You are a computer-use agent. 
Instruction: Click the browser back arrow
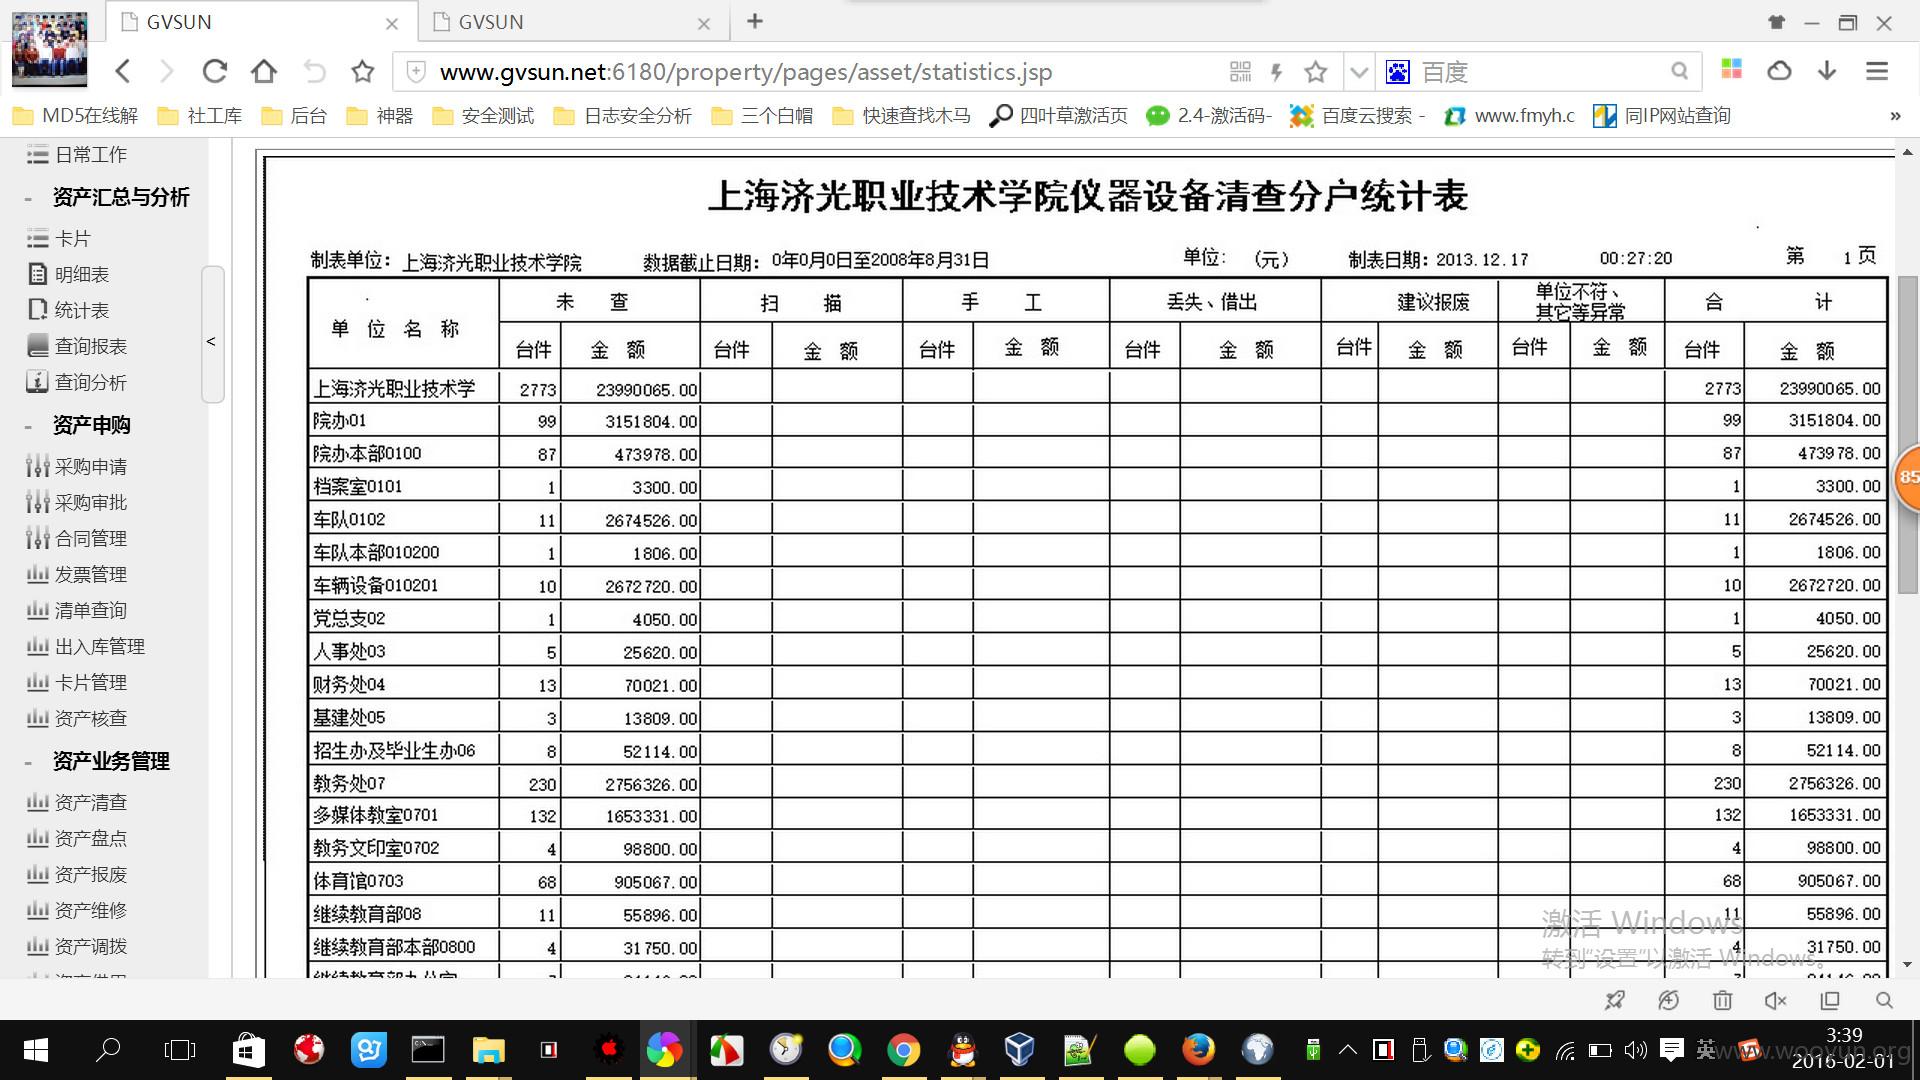[122, 71]
